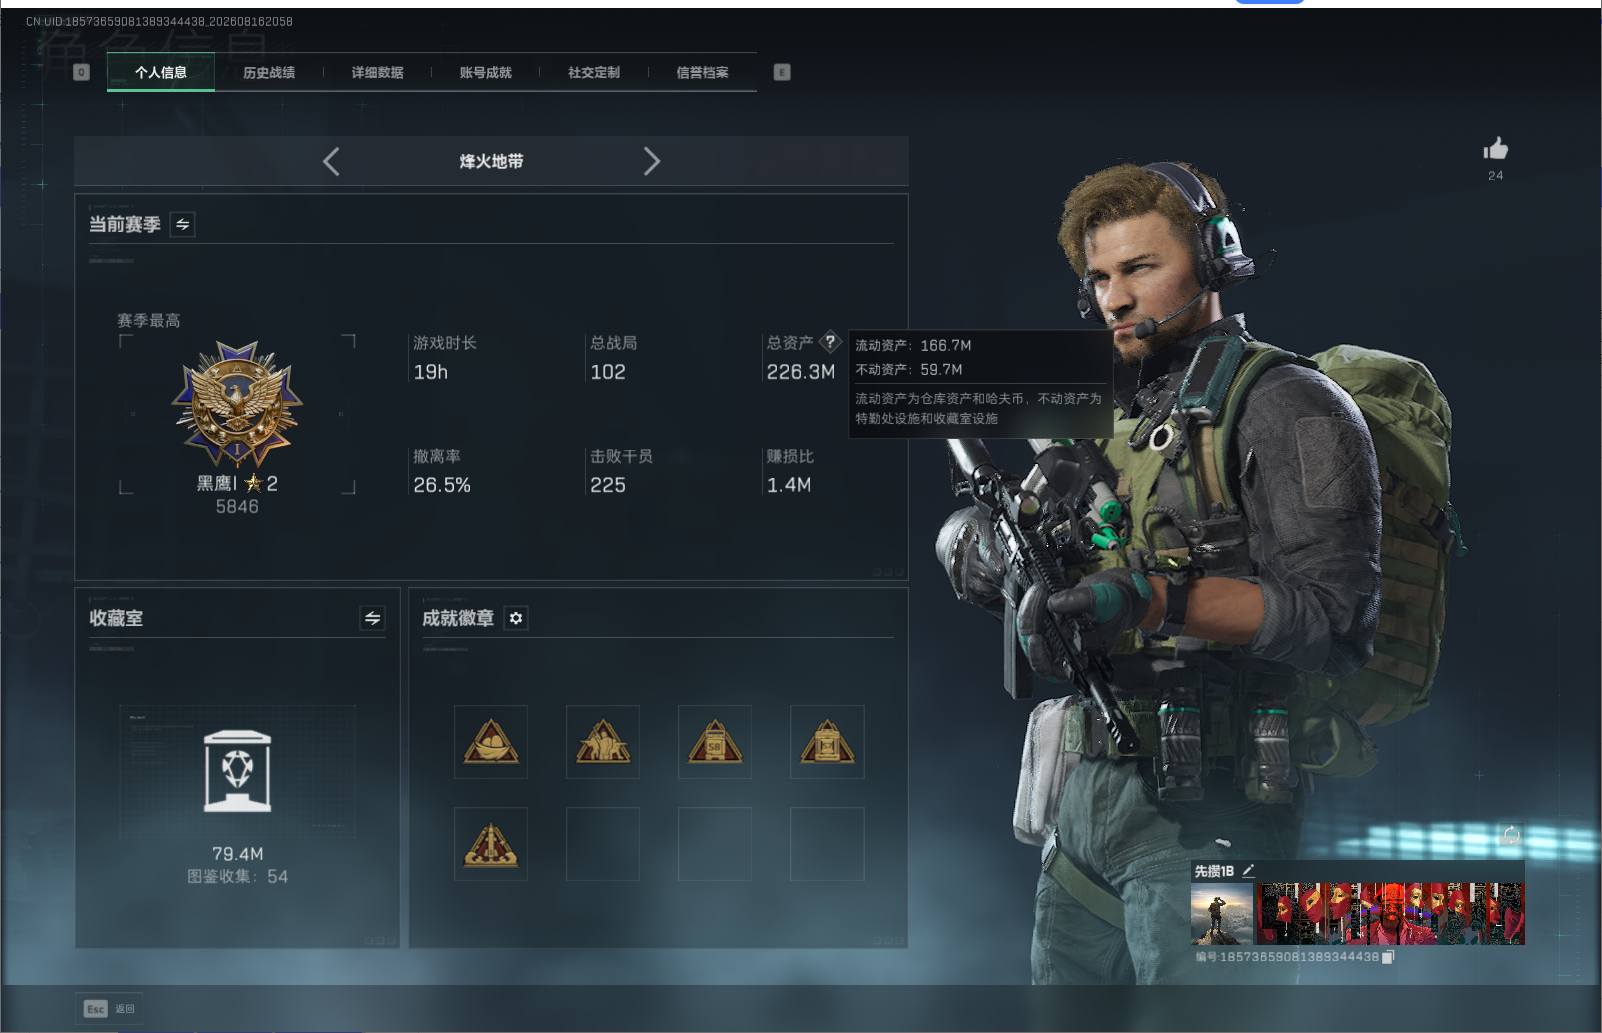This screenshot has width=1602, height=1033.
Task: Select the 黑鹰 rank emblem
Action: tap(237, 404)
